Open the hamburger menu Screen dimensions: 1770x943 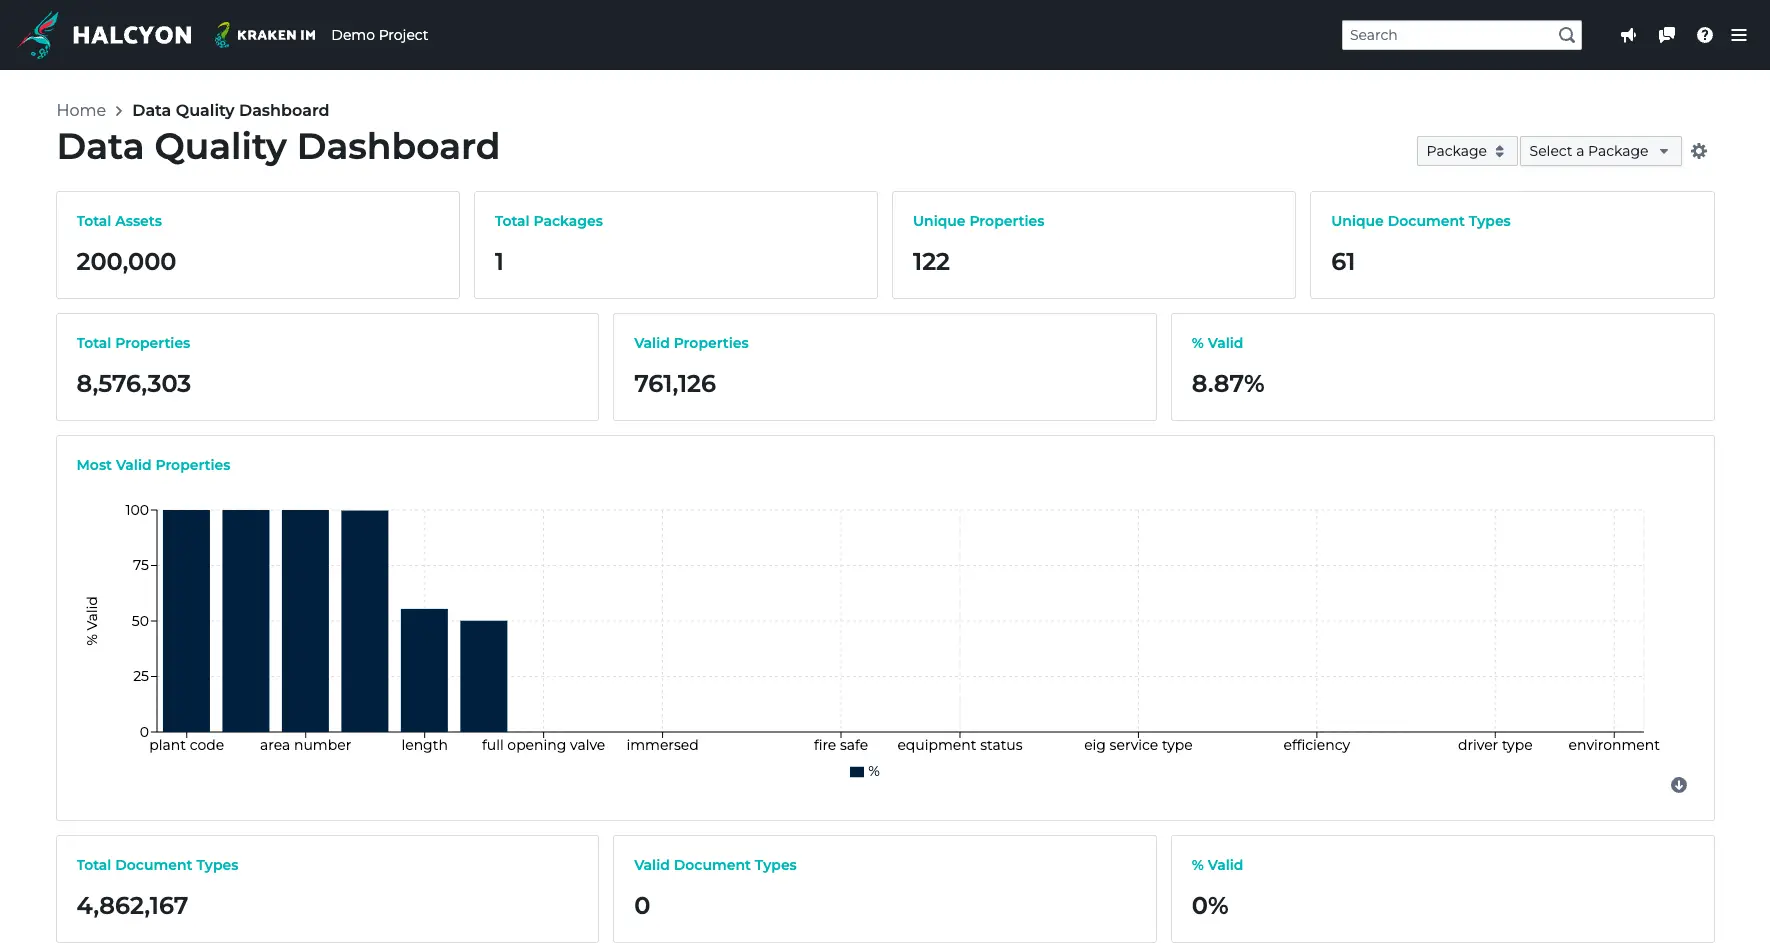1739,35
